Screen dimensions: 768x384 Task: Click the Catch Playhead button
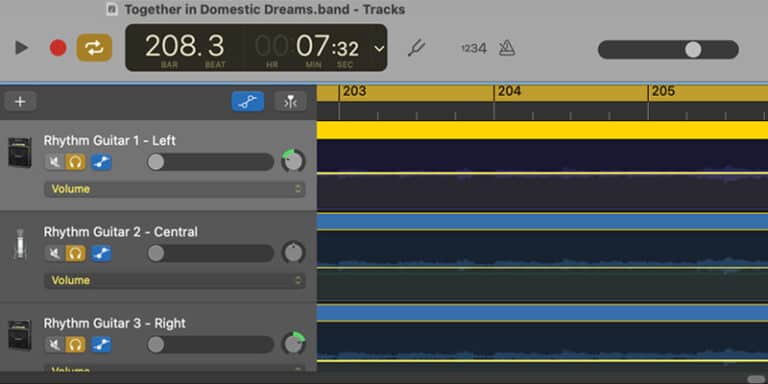(290, 101)
